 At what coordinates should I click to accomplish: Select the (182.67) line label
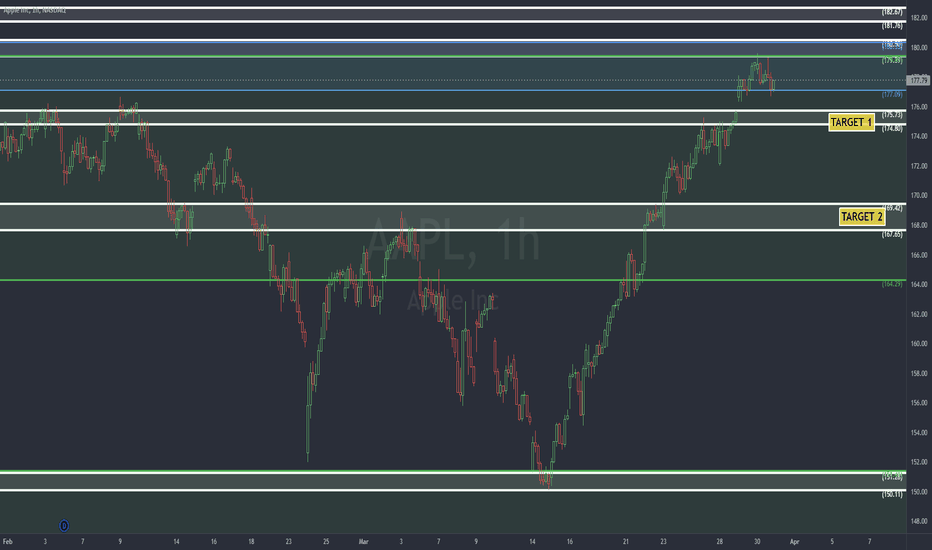[x=892, y=12]
